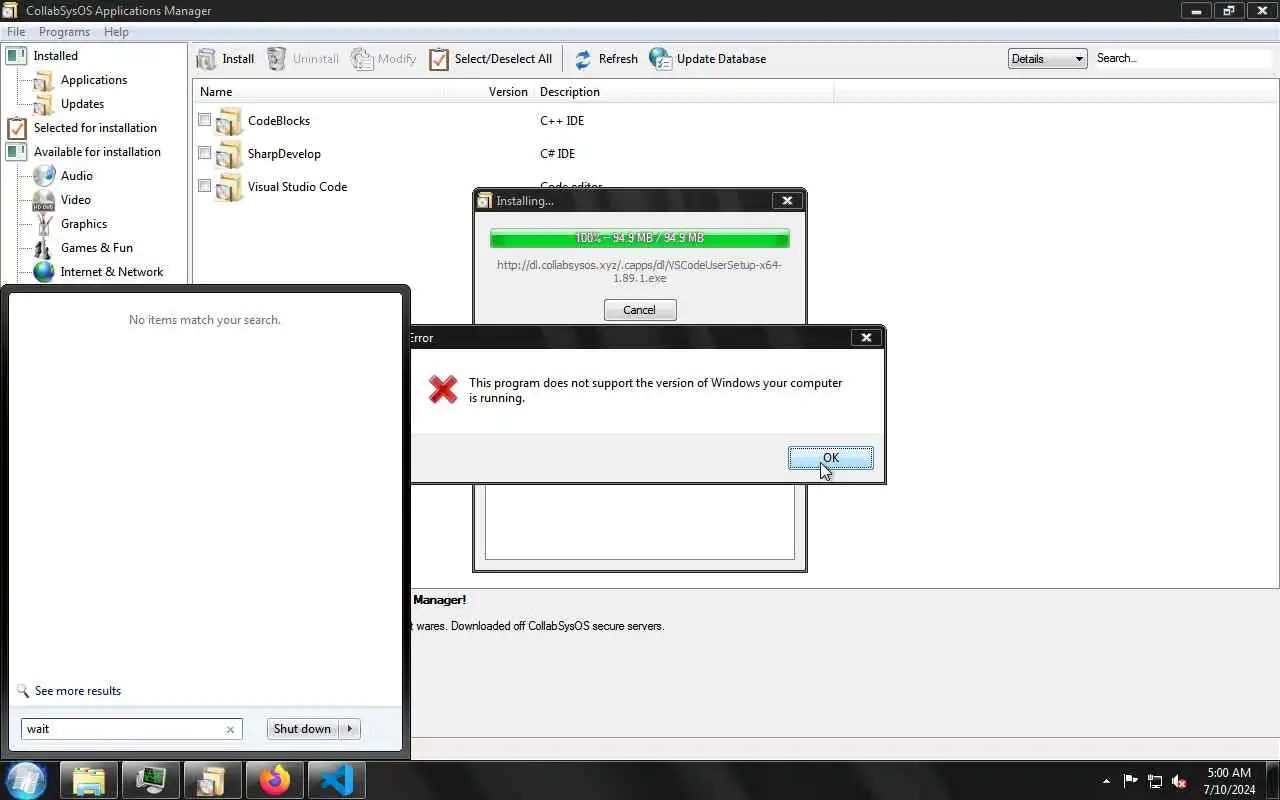Click the CodeBlocks package icon
The image size is (1280, 800).
coord(230,121)
